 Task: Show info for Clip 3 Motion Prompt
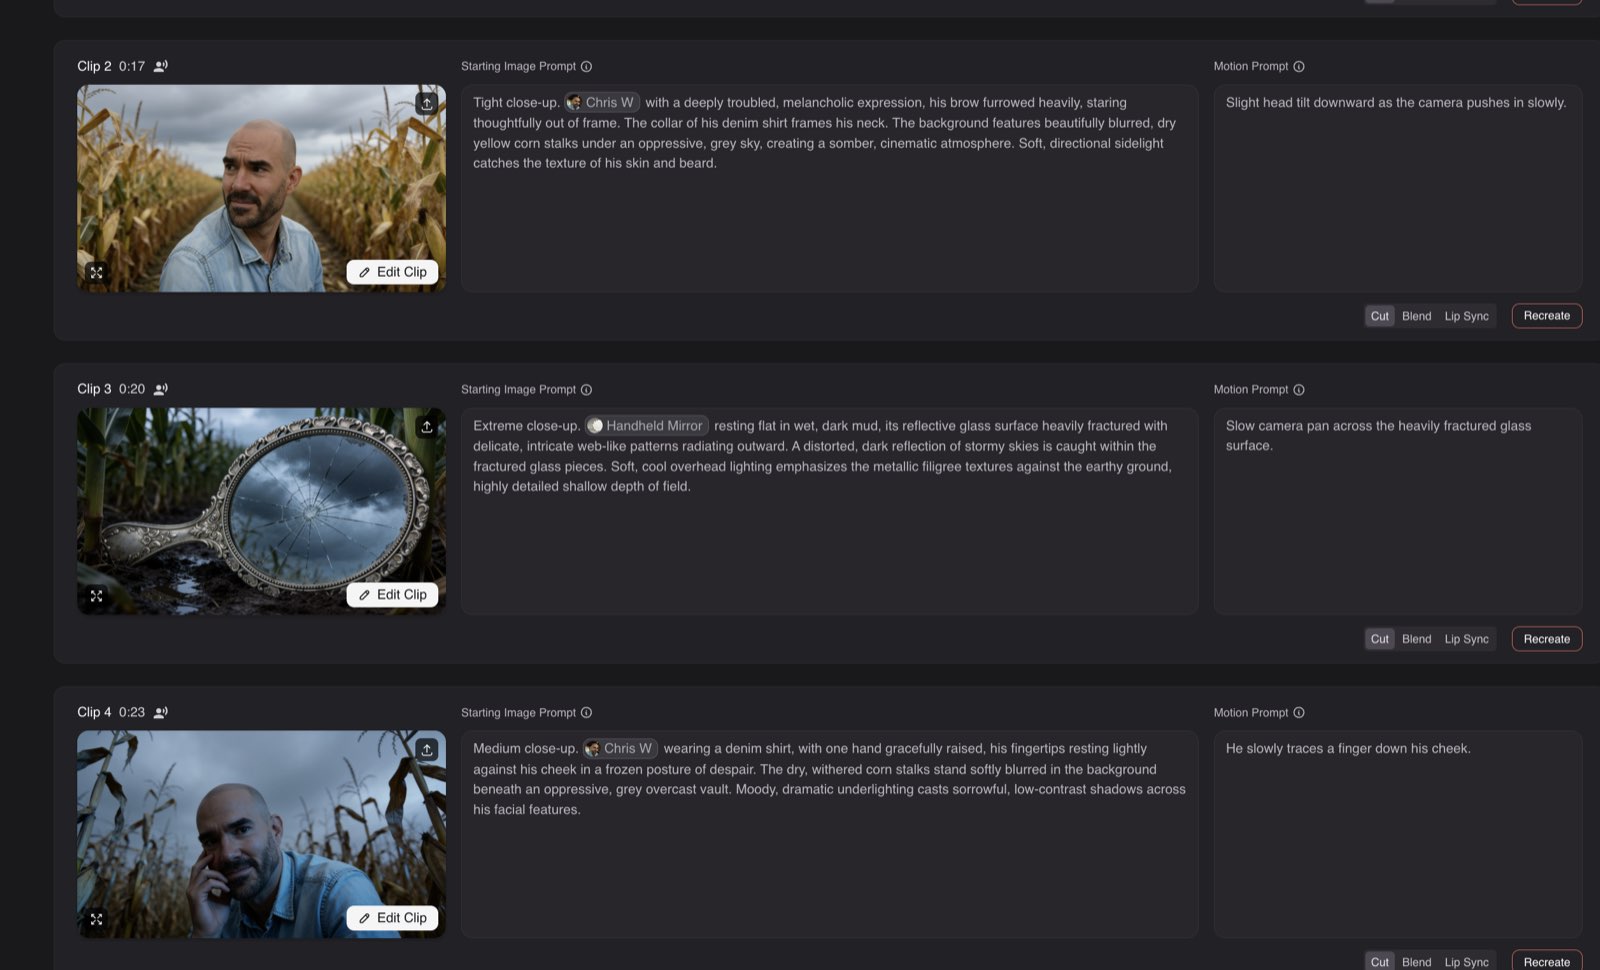click(1299, 390)
